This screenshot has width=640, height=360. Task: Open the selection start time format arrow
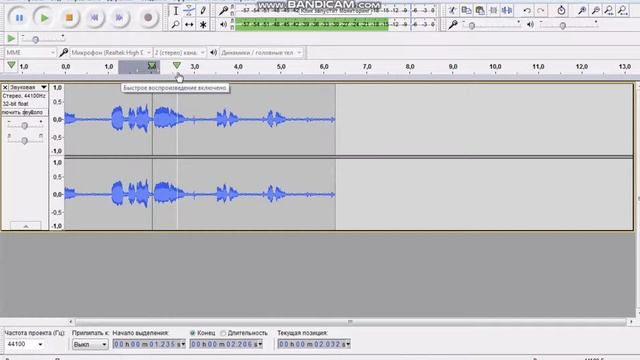point(183,344)
